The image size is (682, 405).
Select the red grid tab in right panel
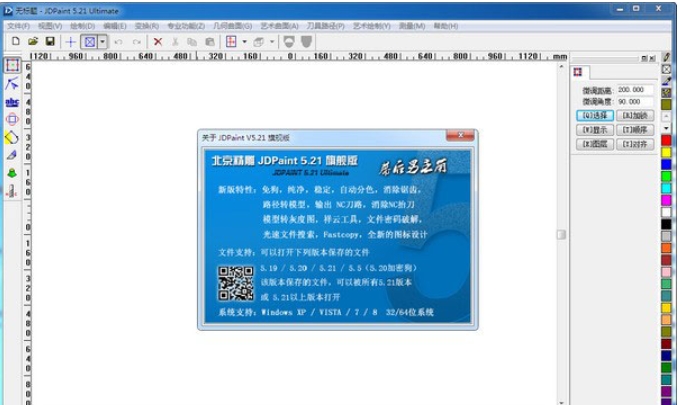coord(578,72)
